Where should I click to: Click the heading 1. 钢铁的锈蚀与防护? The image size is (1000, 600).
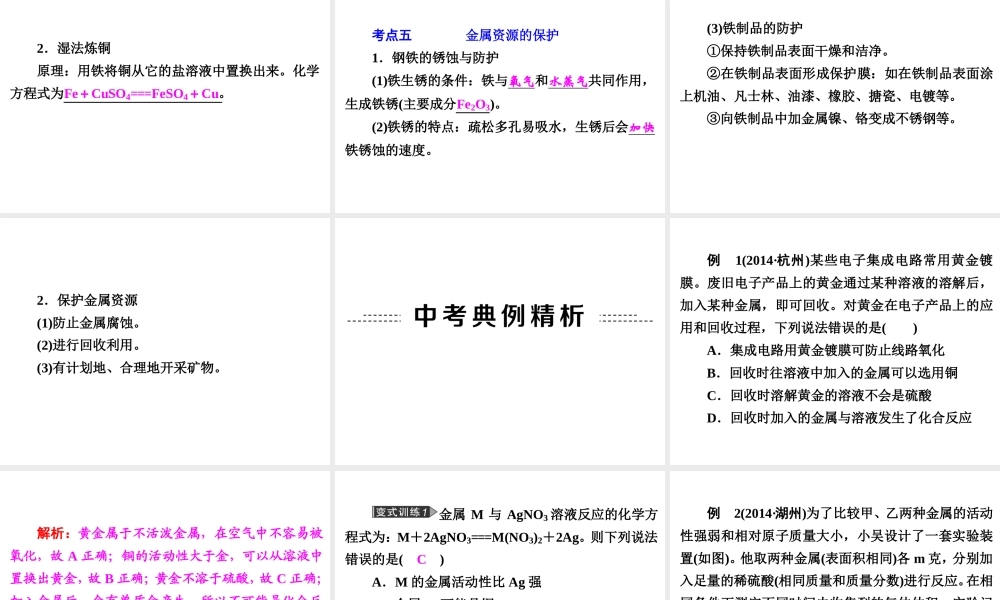point(435,58)
